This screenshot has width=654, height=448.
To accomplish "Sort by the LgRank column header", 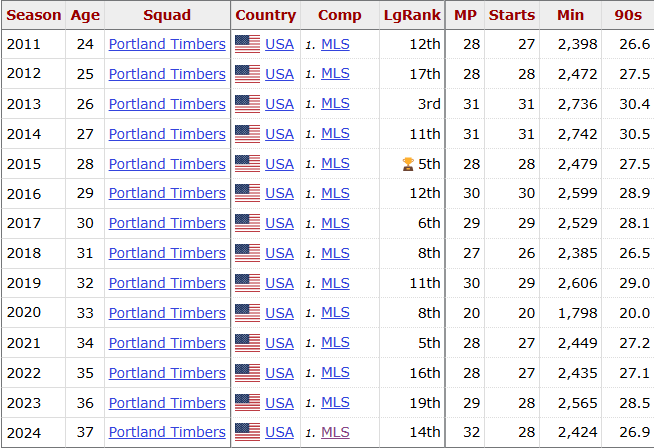I will (x=411, y=15).
